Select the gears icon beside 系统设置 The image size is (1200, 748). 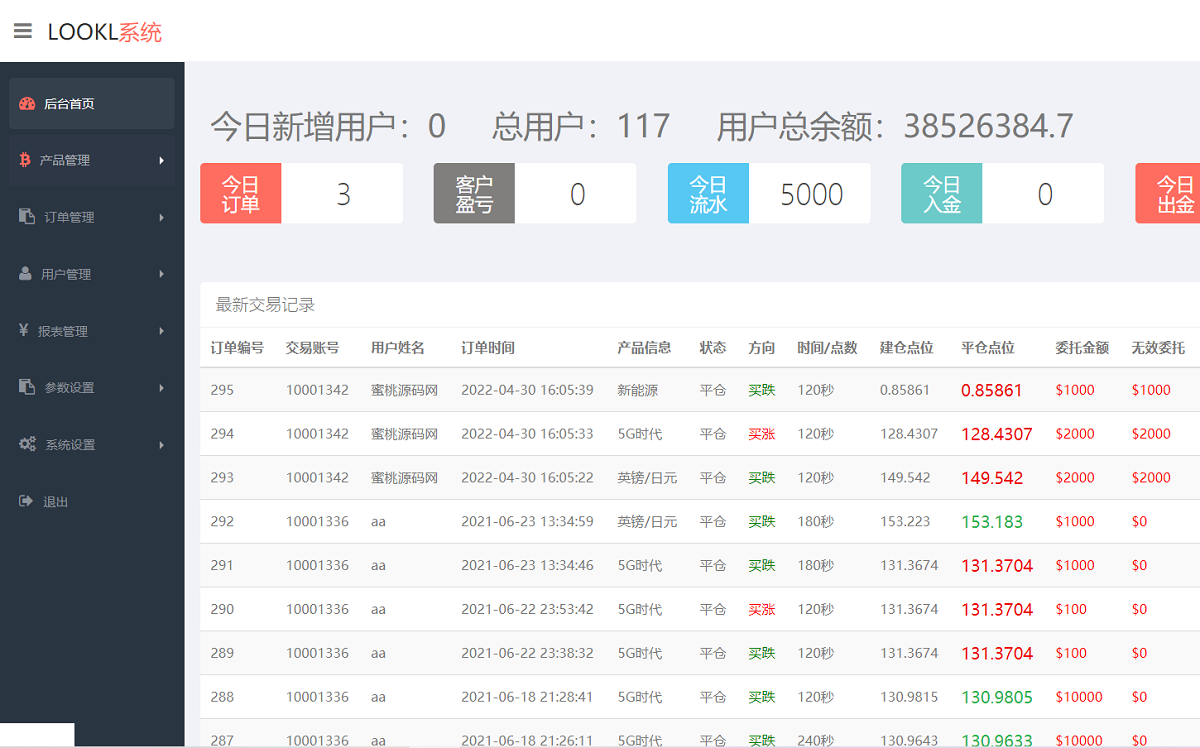pyautogui.click(x=28, y=444)
